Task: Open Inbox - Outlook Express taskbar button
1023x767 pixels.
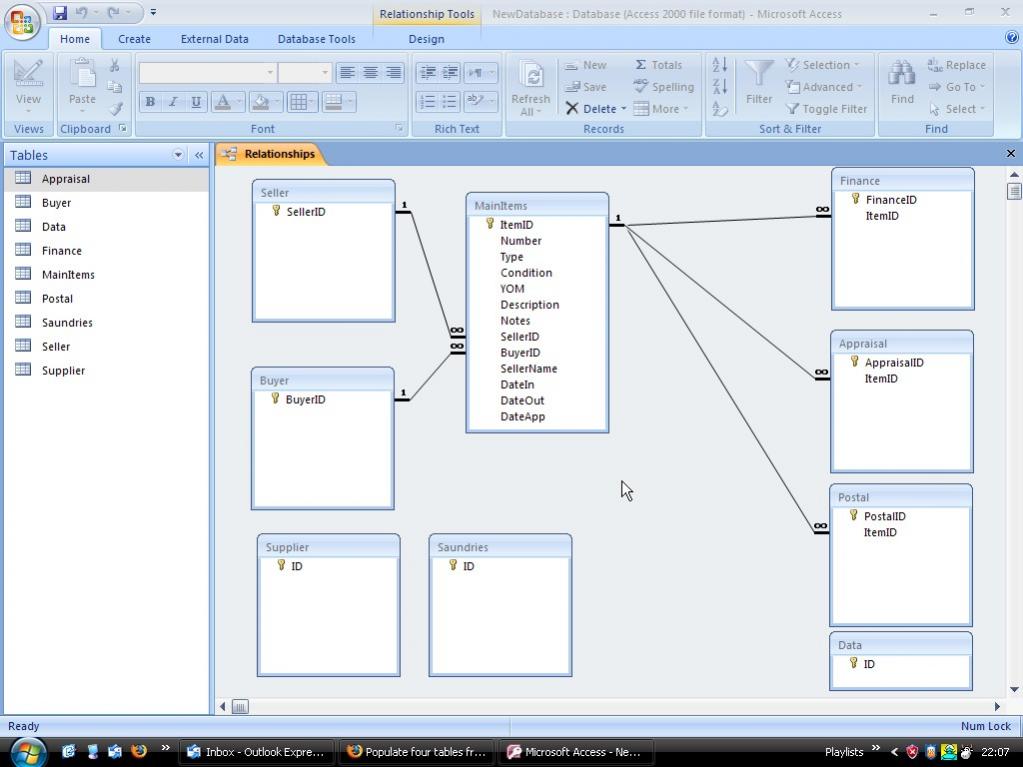Action: coord(256,752)
